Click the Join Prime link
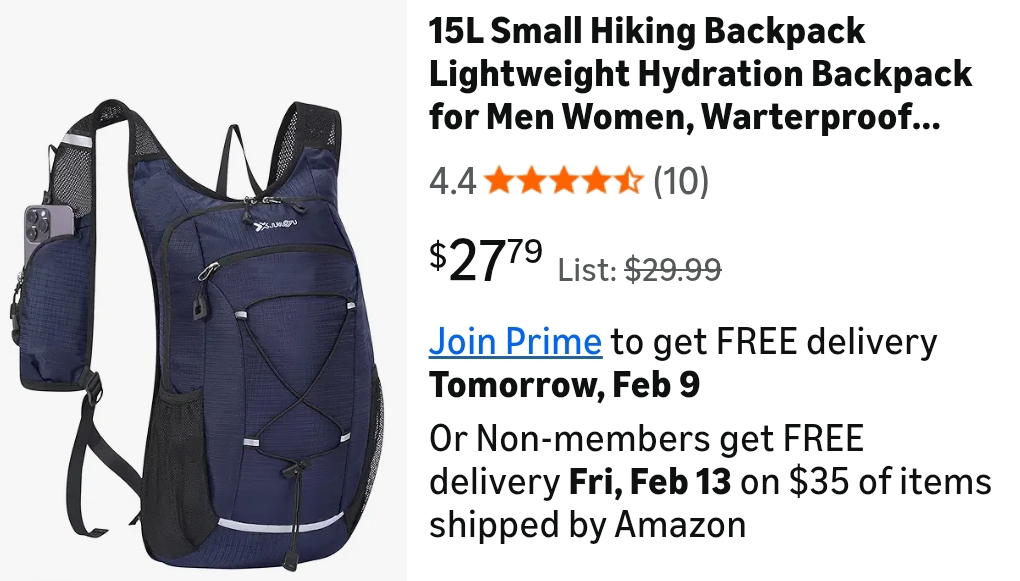The width and height of the screenshot is (1020, 581). [515, 341]
